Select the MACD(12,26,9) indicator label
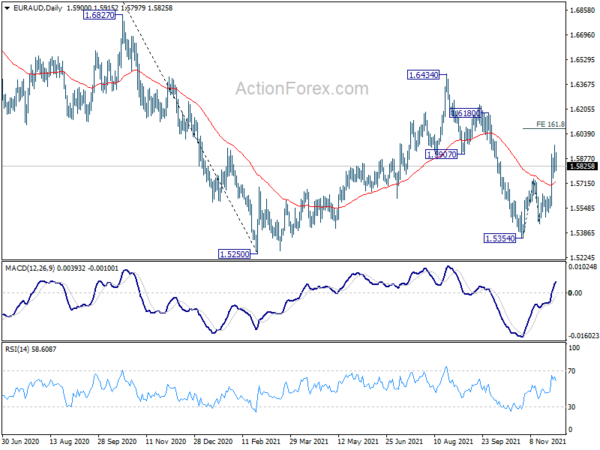This screenshot has width=600, height=450. coord(62,269)
